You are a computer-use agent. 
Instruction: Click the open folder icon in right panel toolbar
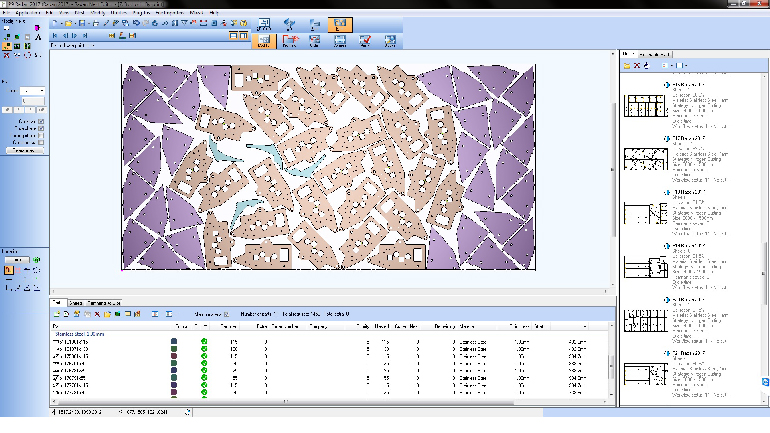coord(626,66)
